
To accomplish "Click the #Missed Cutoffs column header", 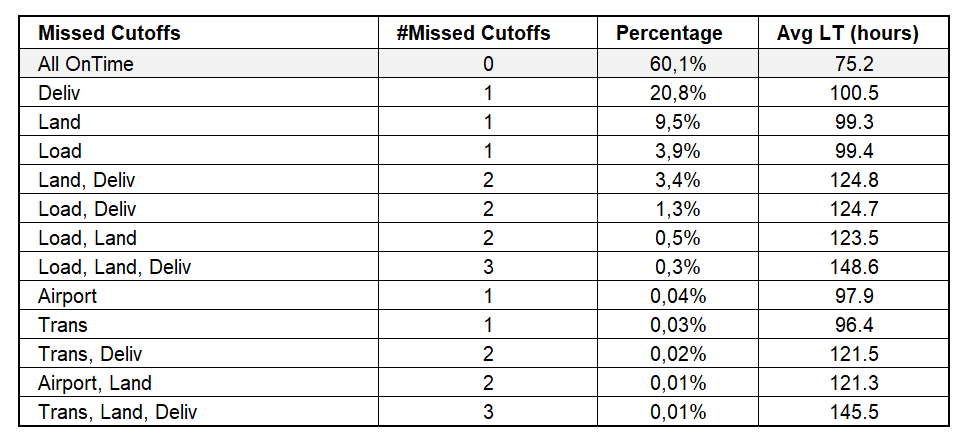I will 473,33.
